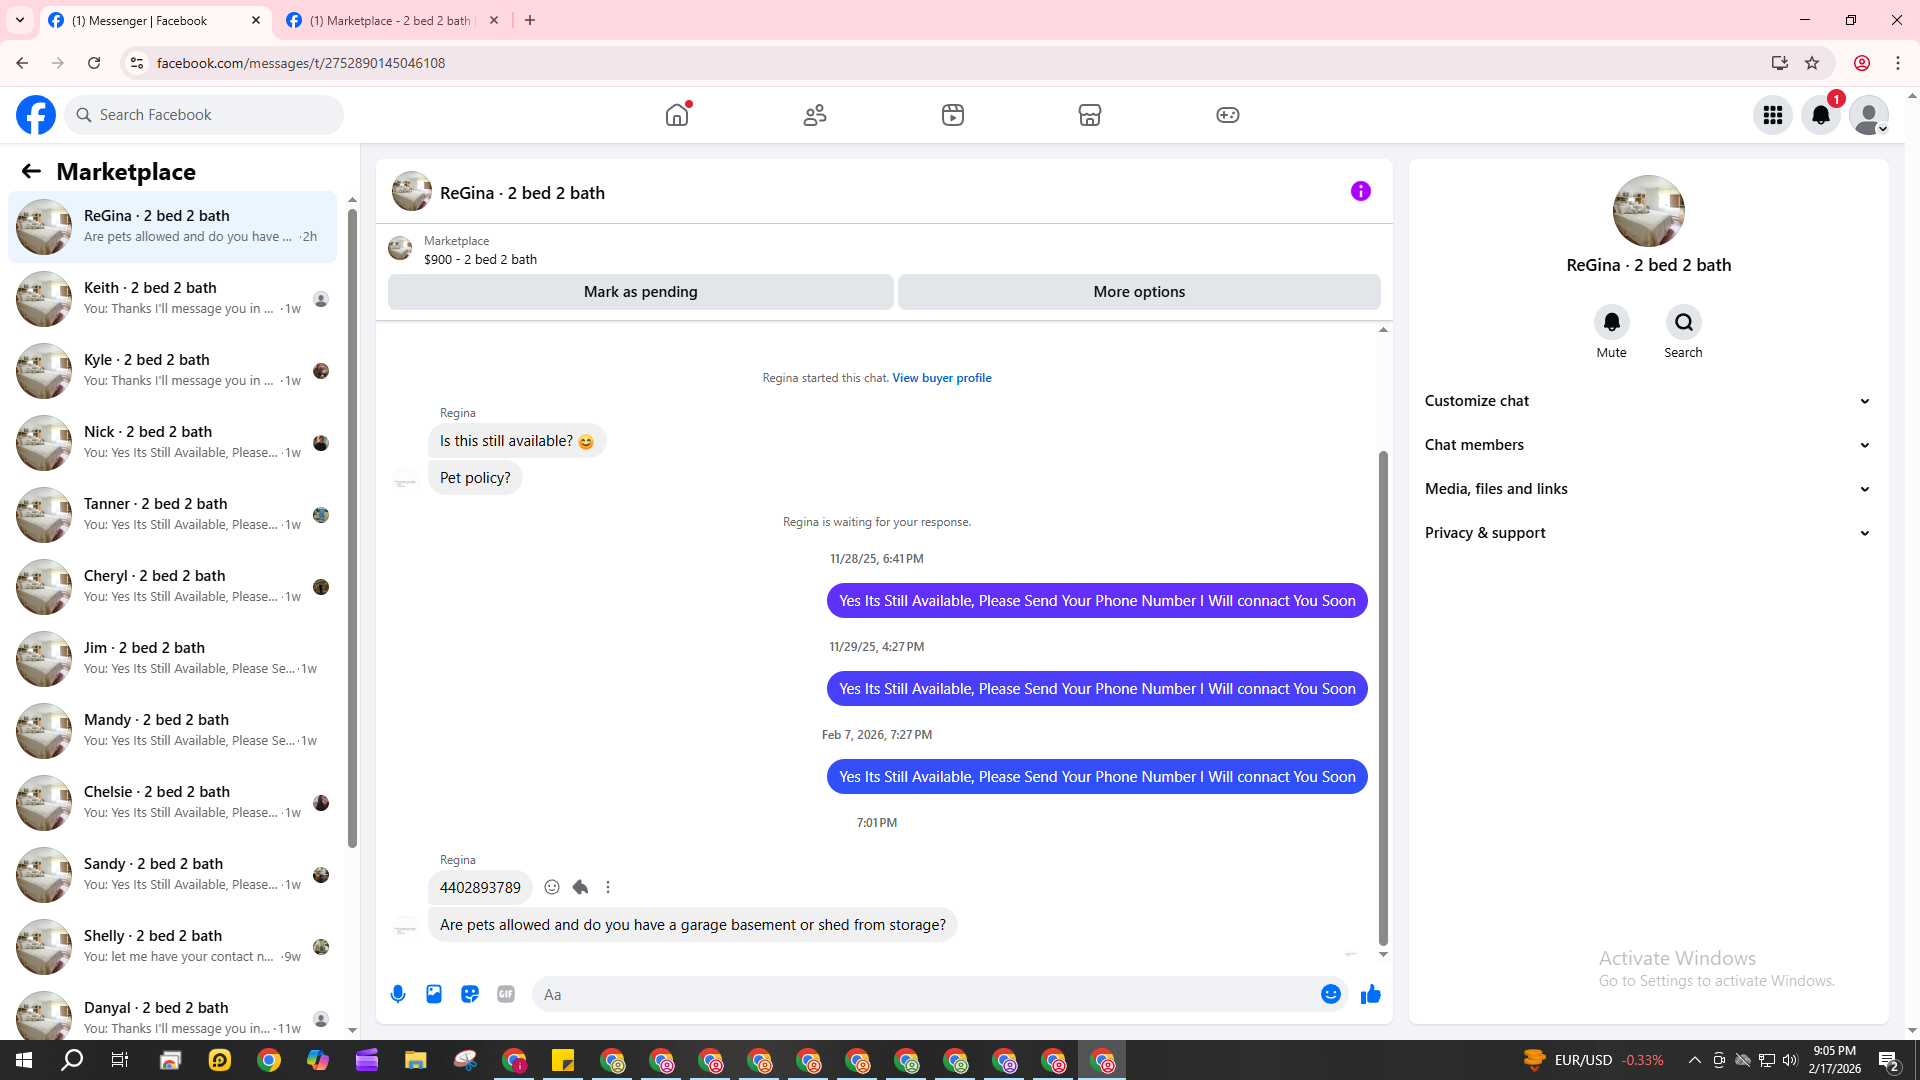
Task: Click the purple conversation info icon
Action: [x=1360, y=191]
